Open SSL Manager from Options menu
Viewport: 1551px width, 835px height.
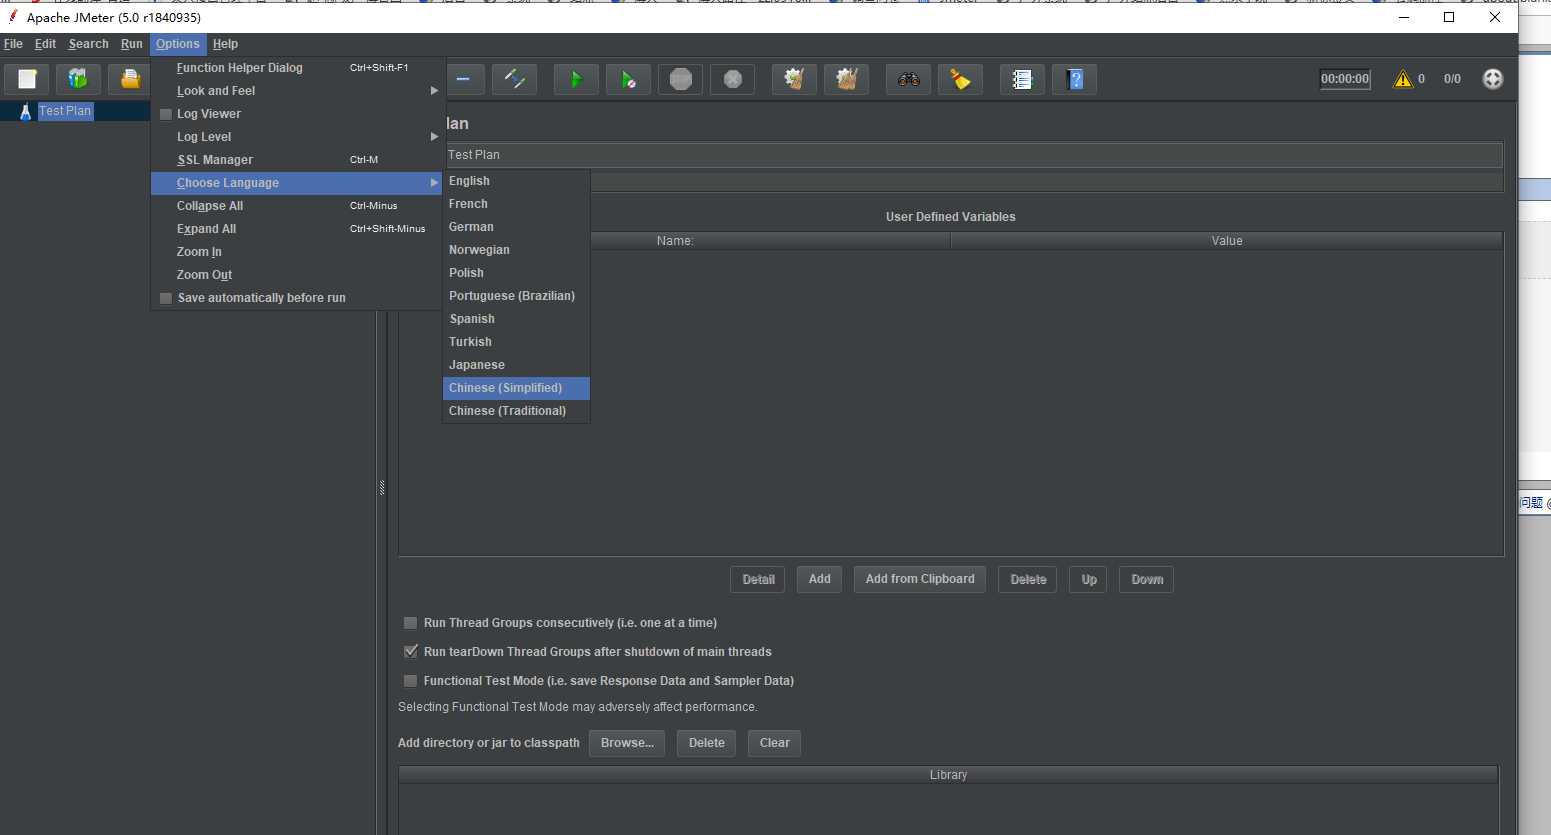[296, 160]
